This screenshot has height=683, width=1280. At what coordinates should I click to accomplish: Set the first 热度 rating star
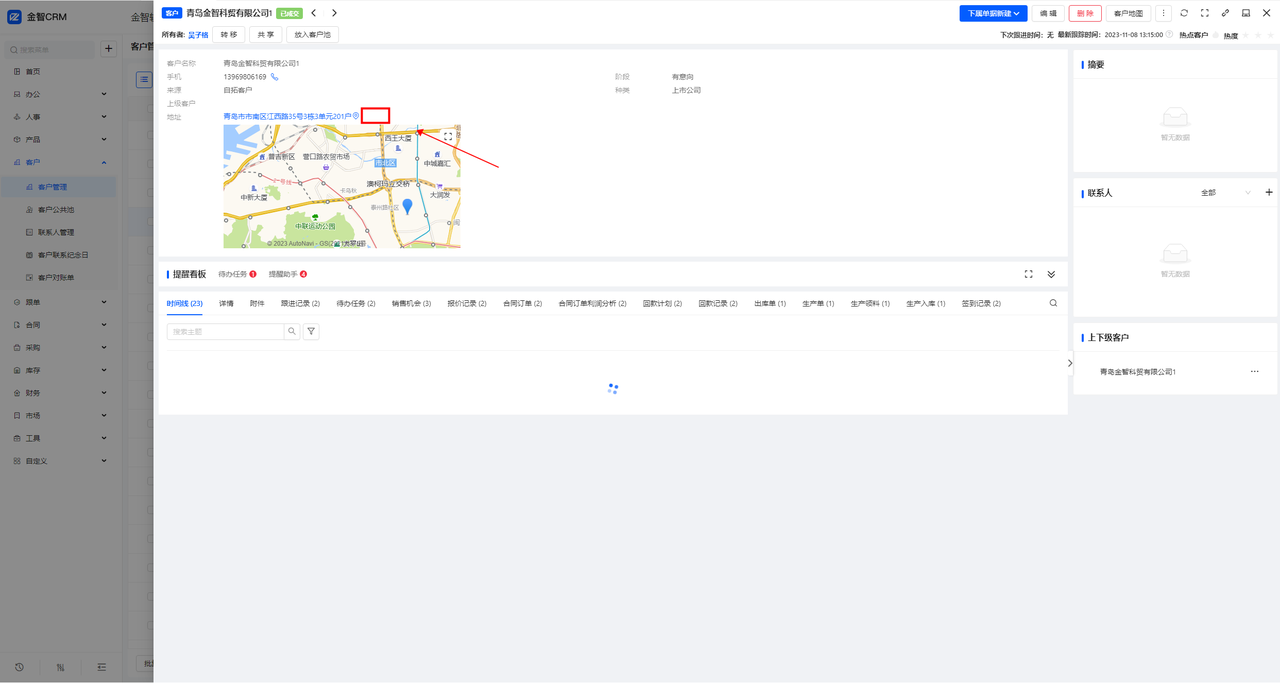(x=1245, y=35)
